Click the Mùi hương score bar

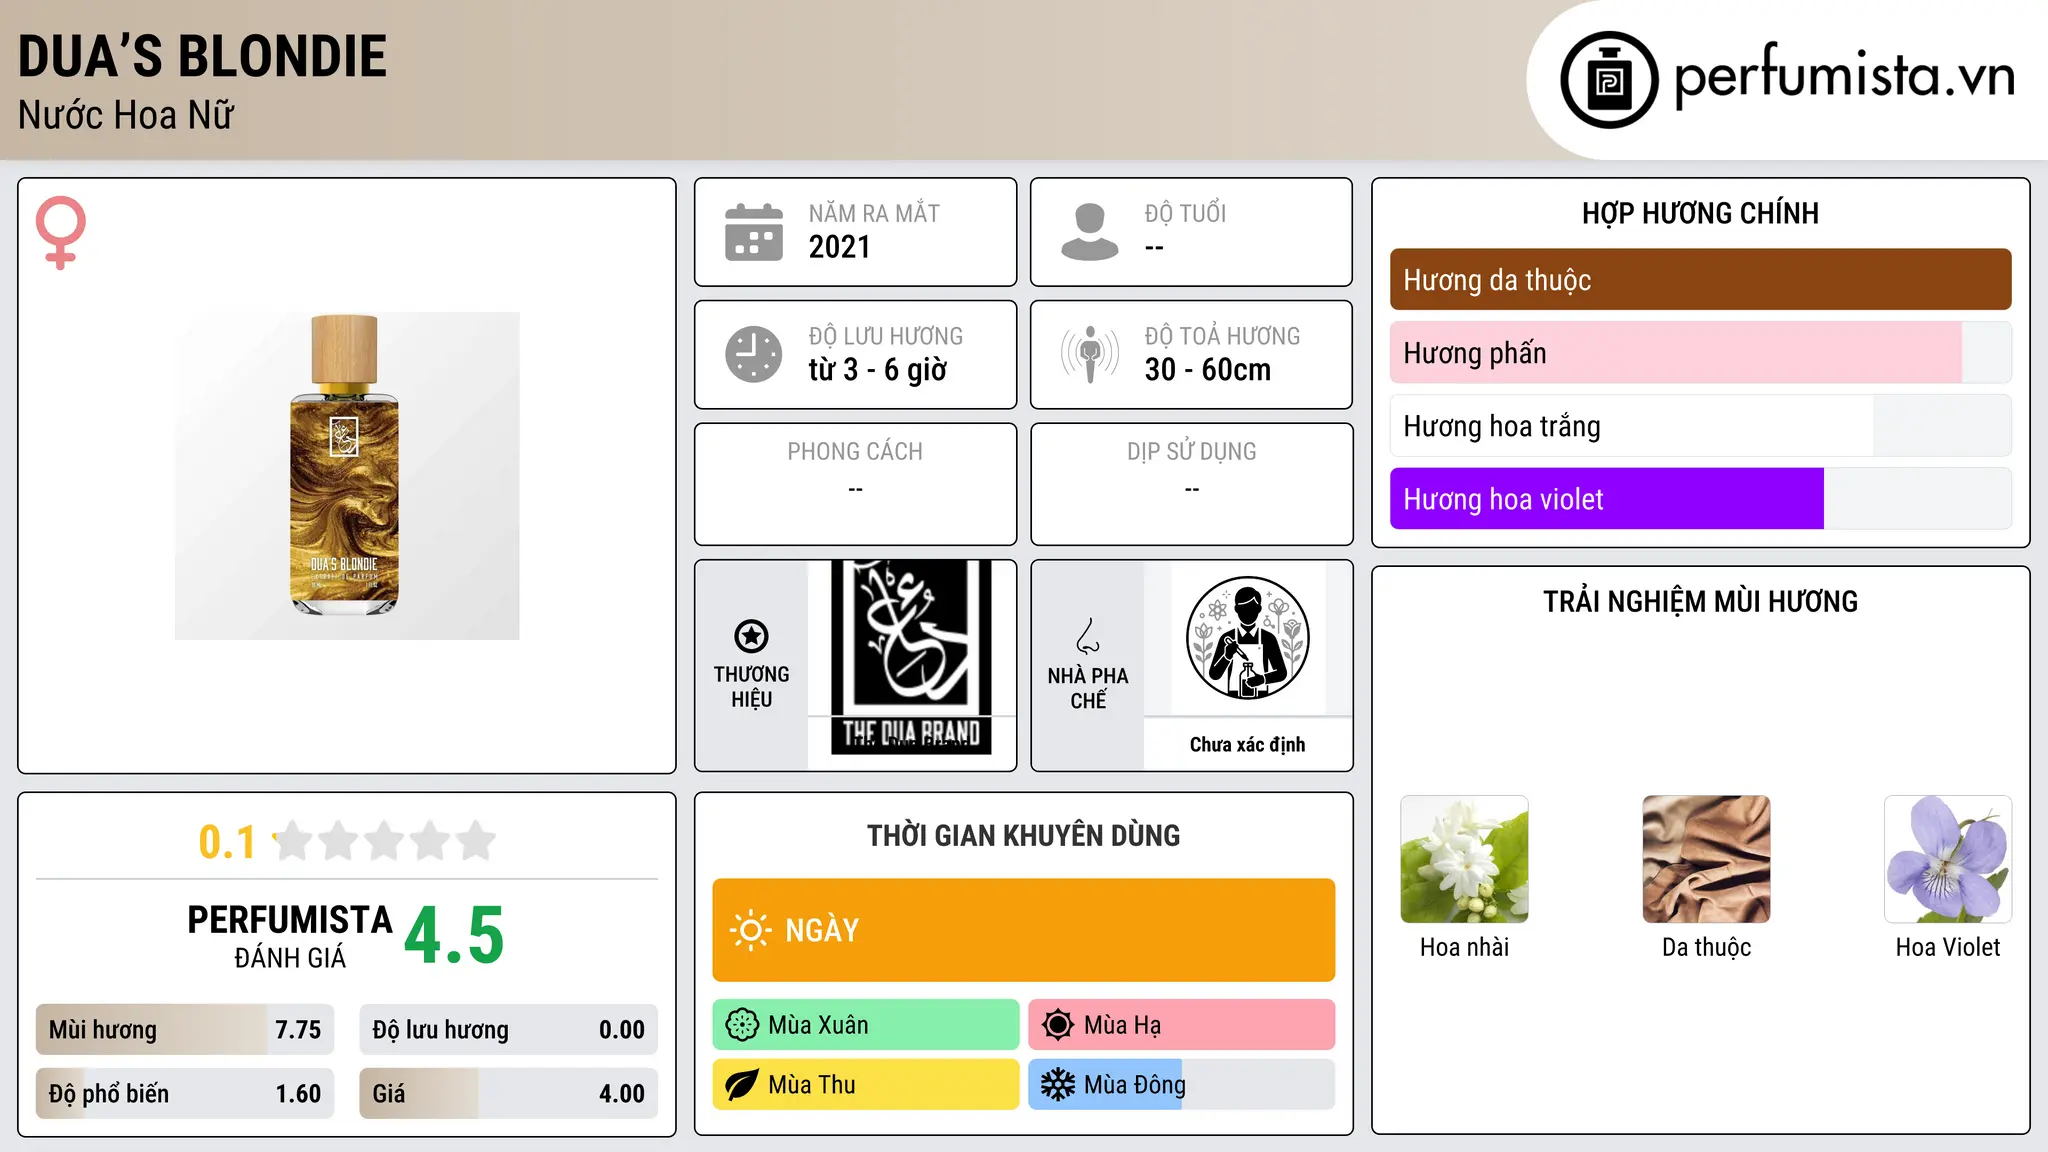[x=185, y=1030]
